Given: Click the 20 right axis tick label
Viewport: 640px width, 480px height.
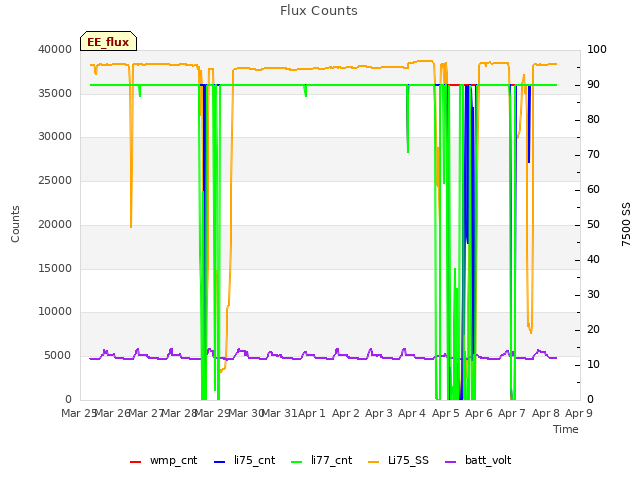Looking at the screenshot, I should (593, 330).
